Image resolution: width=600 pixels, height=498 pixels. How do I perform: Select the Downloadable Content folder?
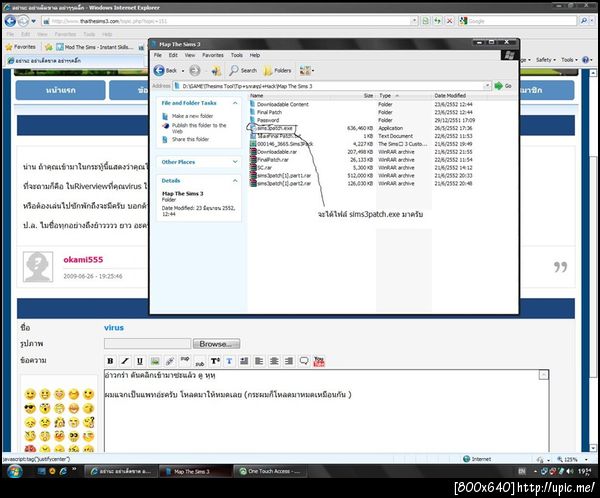click(x=282, y=104)
